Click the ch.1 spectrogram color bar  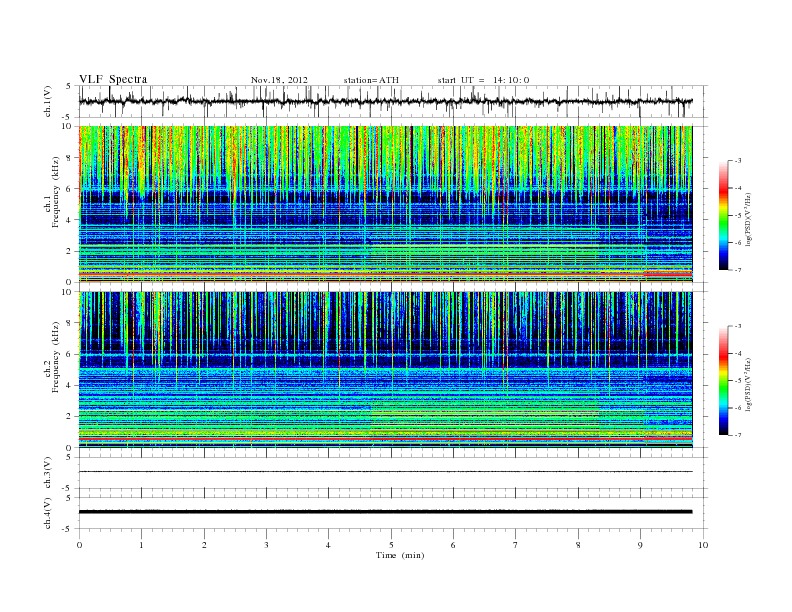pyautogui.click(x=723, y=215)
